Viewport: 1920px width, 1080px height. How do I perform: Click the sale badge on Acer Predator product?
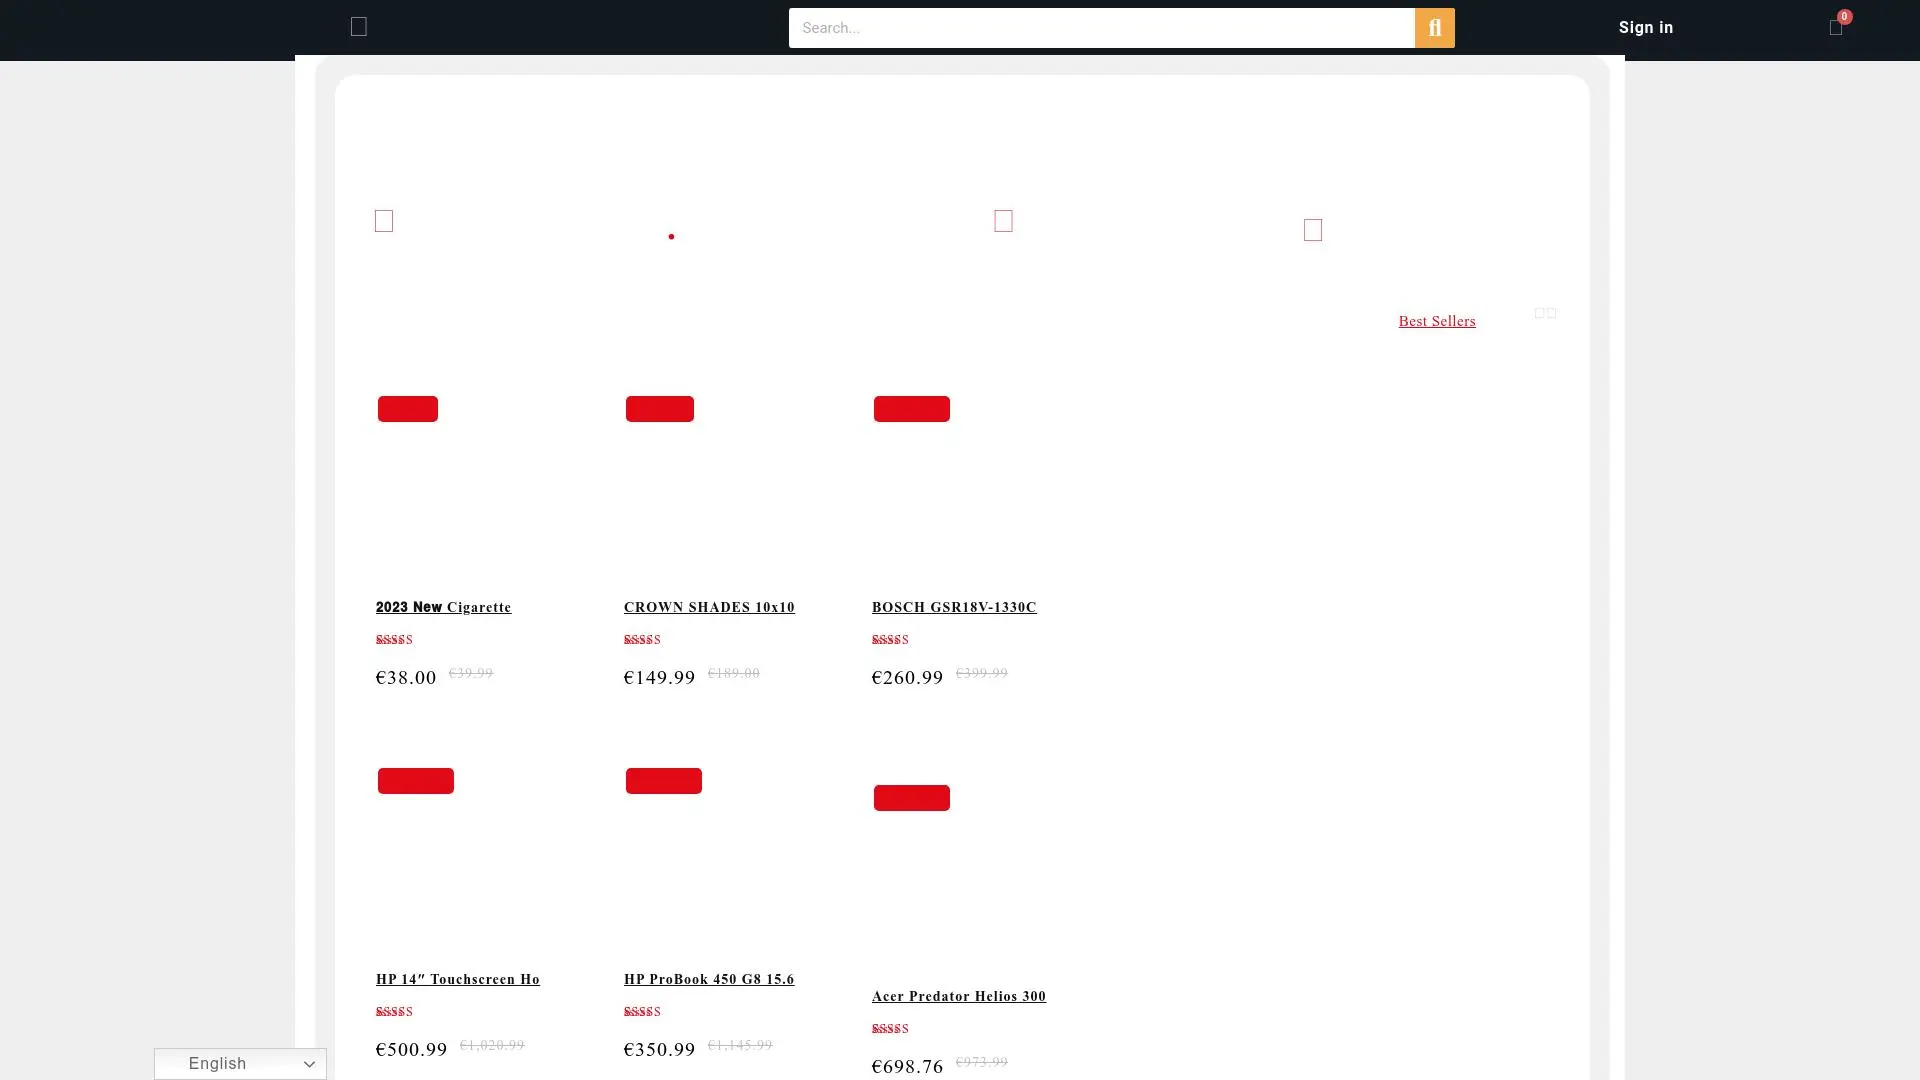(911, 798)
